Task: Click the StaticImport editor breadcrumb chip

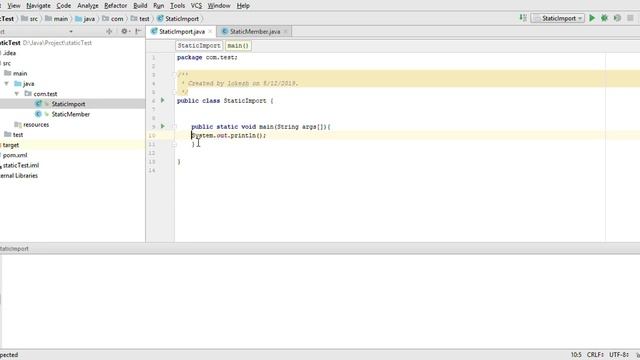Action: click(x=199, y=46)
